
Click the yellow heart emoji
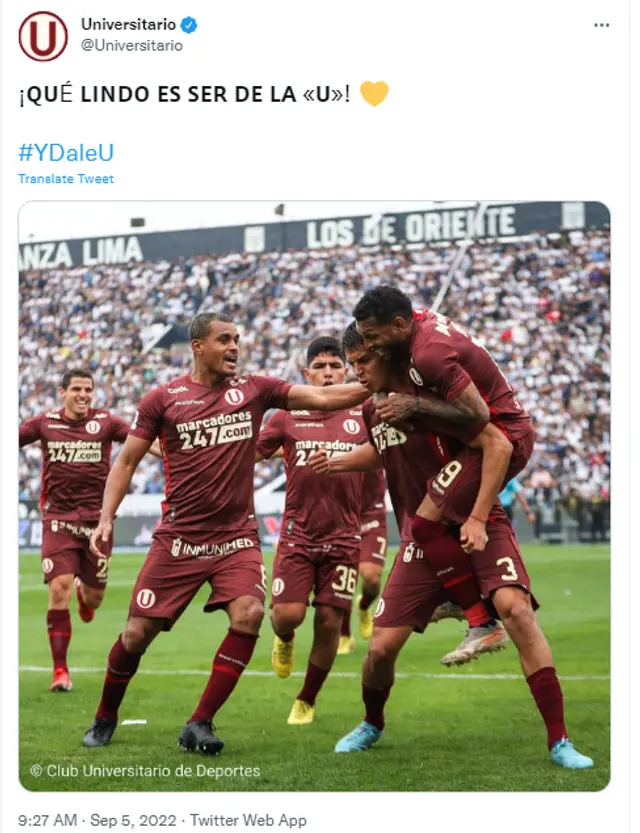(x=374, y=94)
